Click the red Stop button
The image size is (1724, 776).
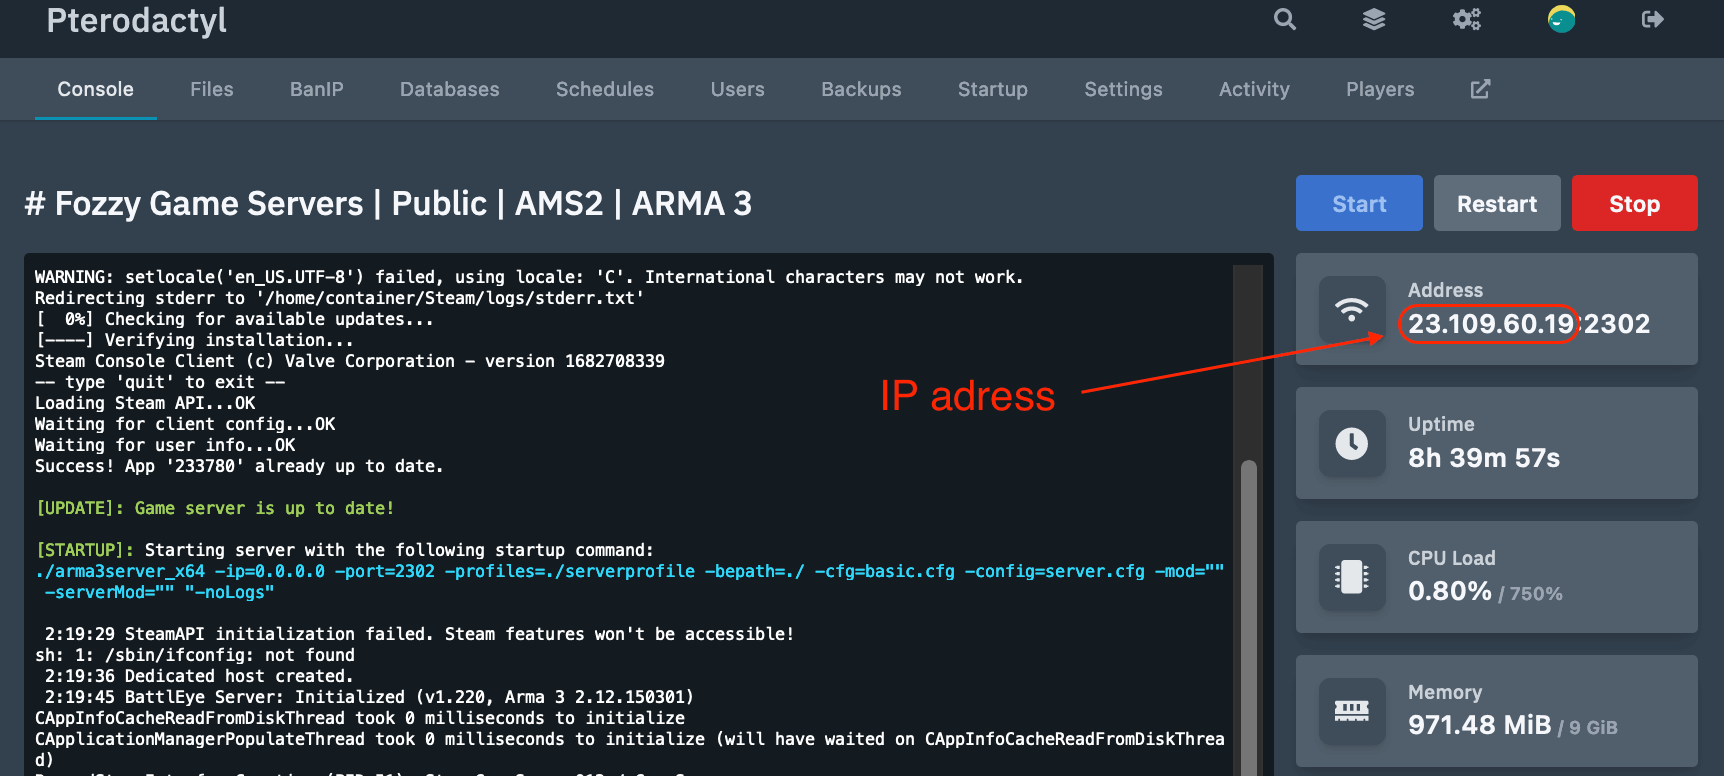click(x=1635, y=203)
